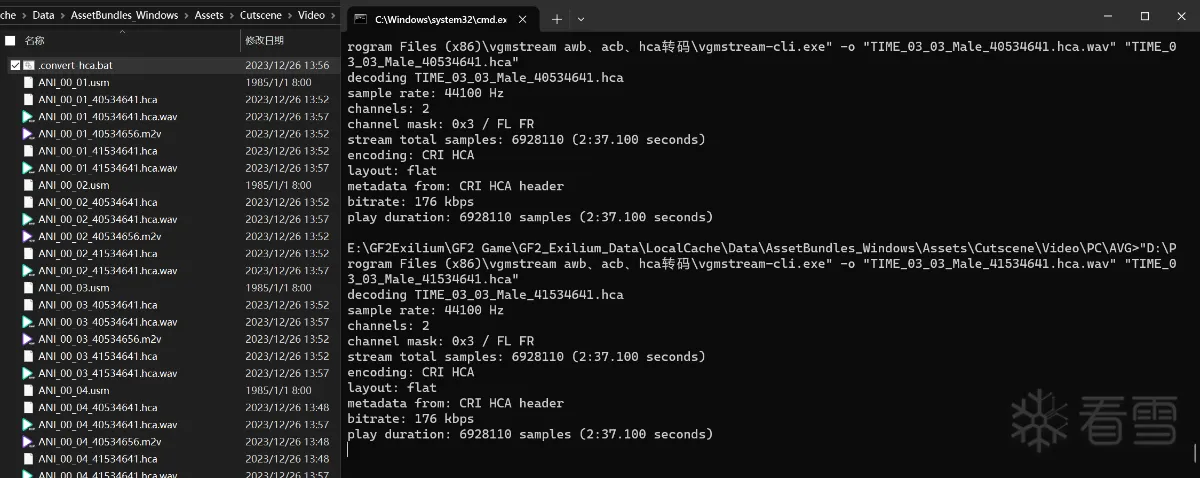Uncheck the .convert-hca.bat file checkbox

click(15, 65)
